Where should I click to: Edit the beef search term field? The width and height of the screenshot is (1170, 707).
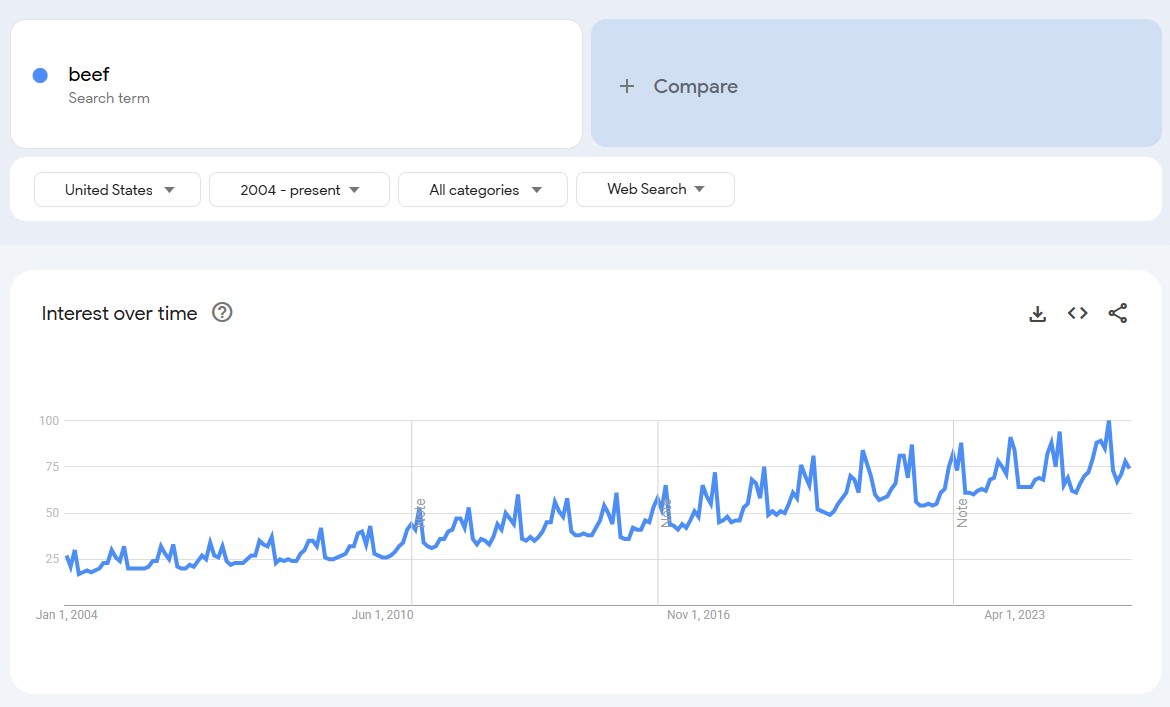[x=296, y=84]
